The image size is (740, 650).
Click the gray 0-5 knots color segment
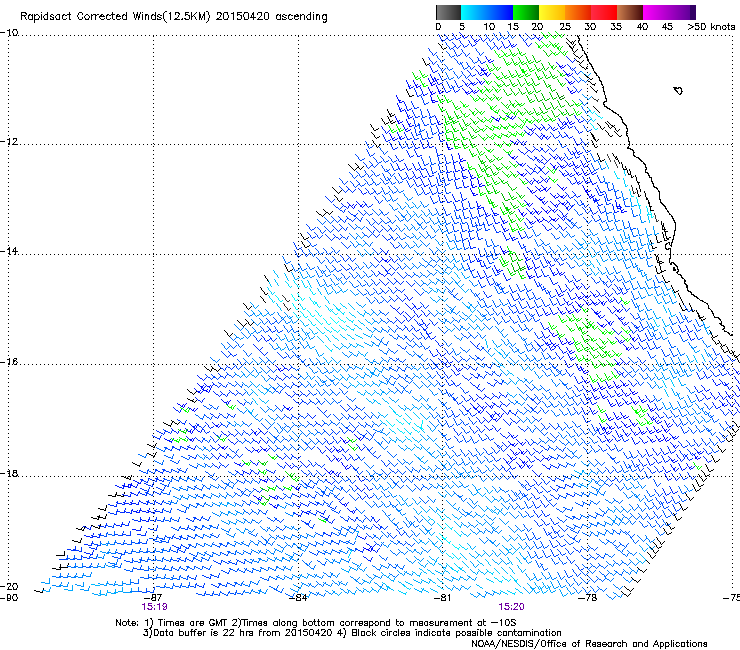(448, 12)
